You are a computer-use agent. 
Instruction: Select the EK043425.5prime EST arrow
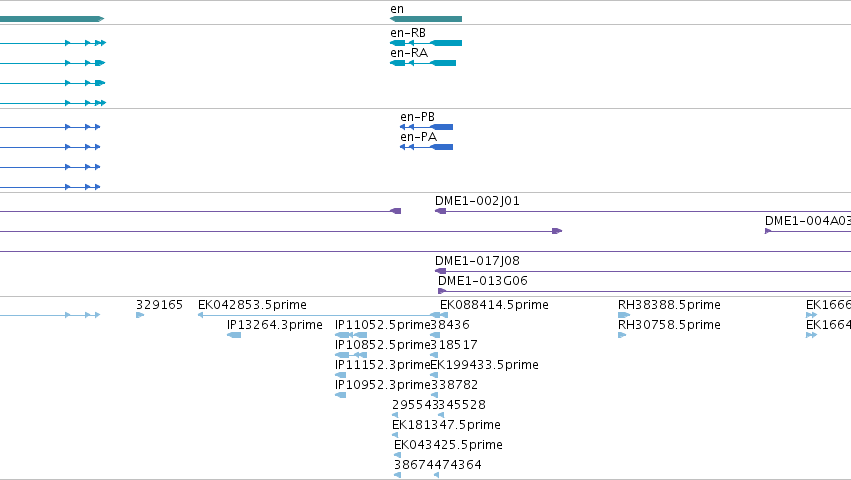pos(397,455)
